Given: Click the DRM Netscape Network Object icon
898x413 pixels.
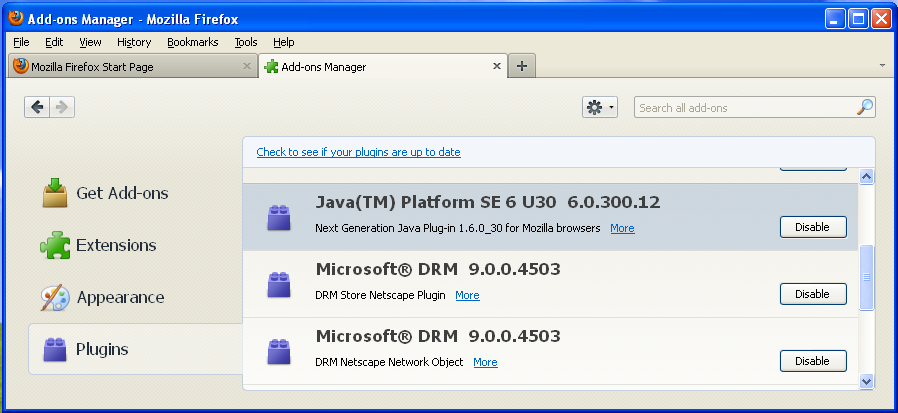Looking at the screenshot, I should (x=279, y=352).
